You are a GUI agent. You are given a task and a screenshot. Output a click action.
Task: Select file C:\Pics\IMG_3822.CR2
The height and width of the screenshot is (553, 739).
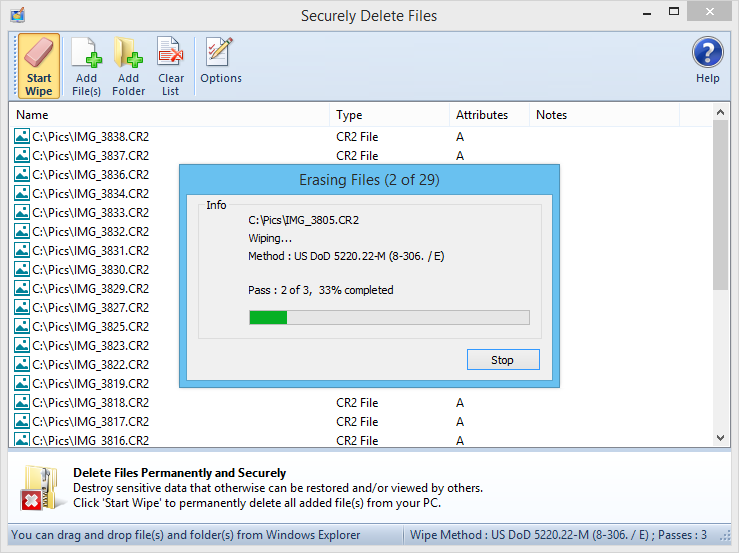tap(90, 365)
